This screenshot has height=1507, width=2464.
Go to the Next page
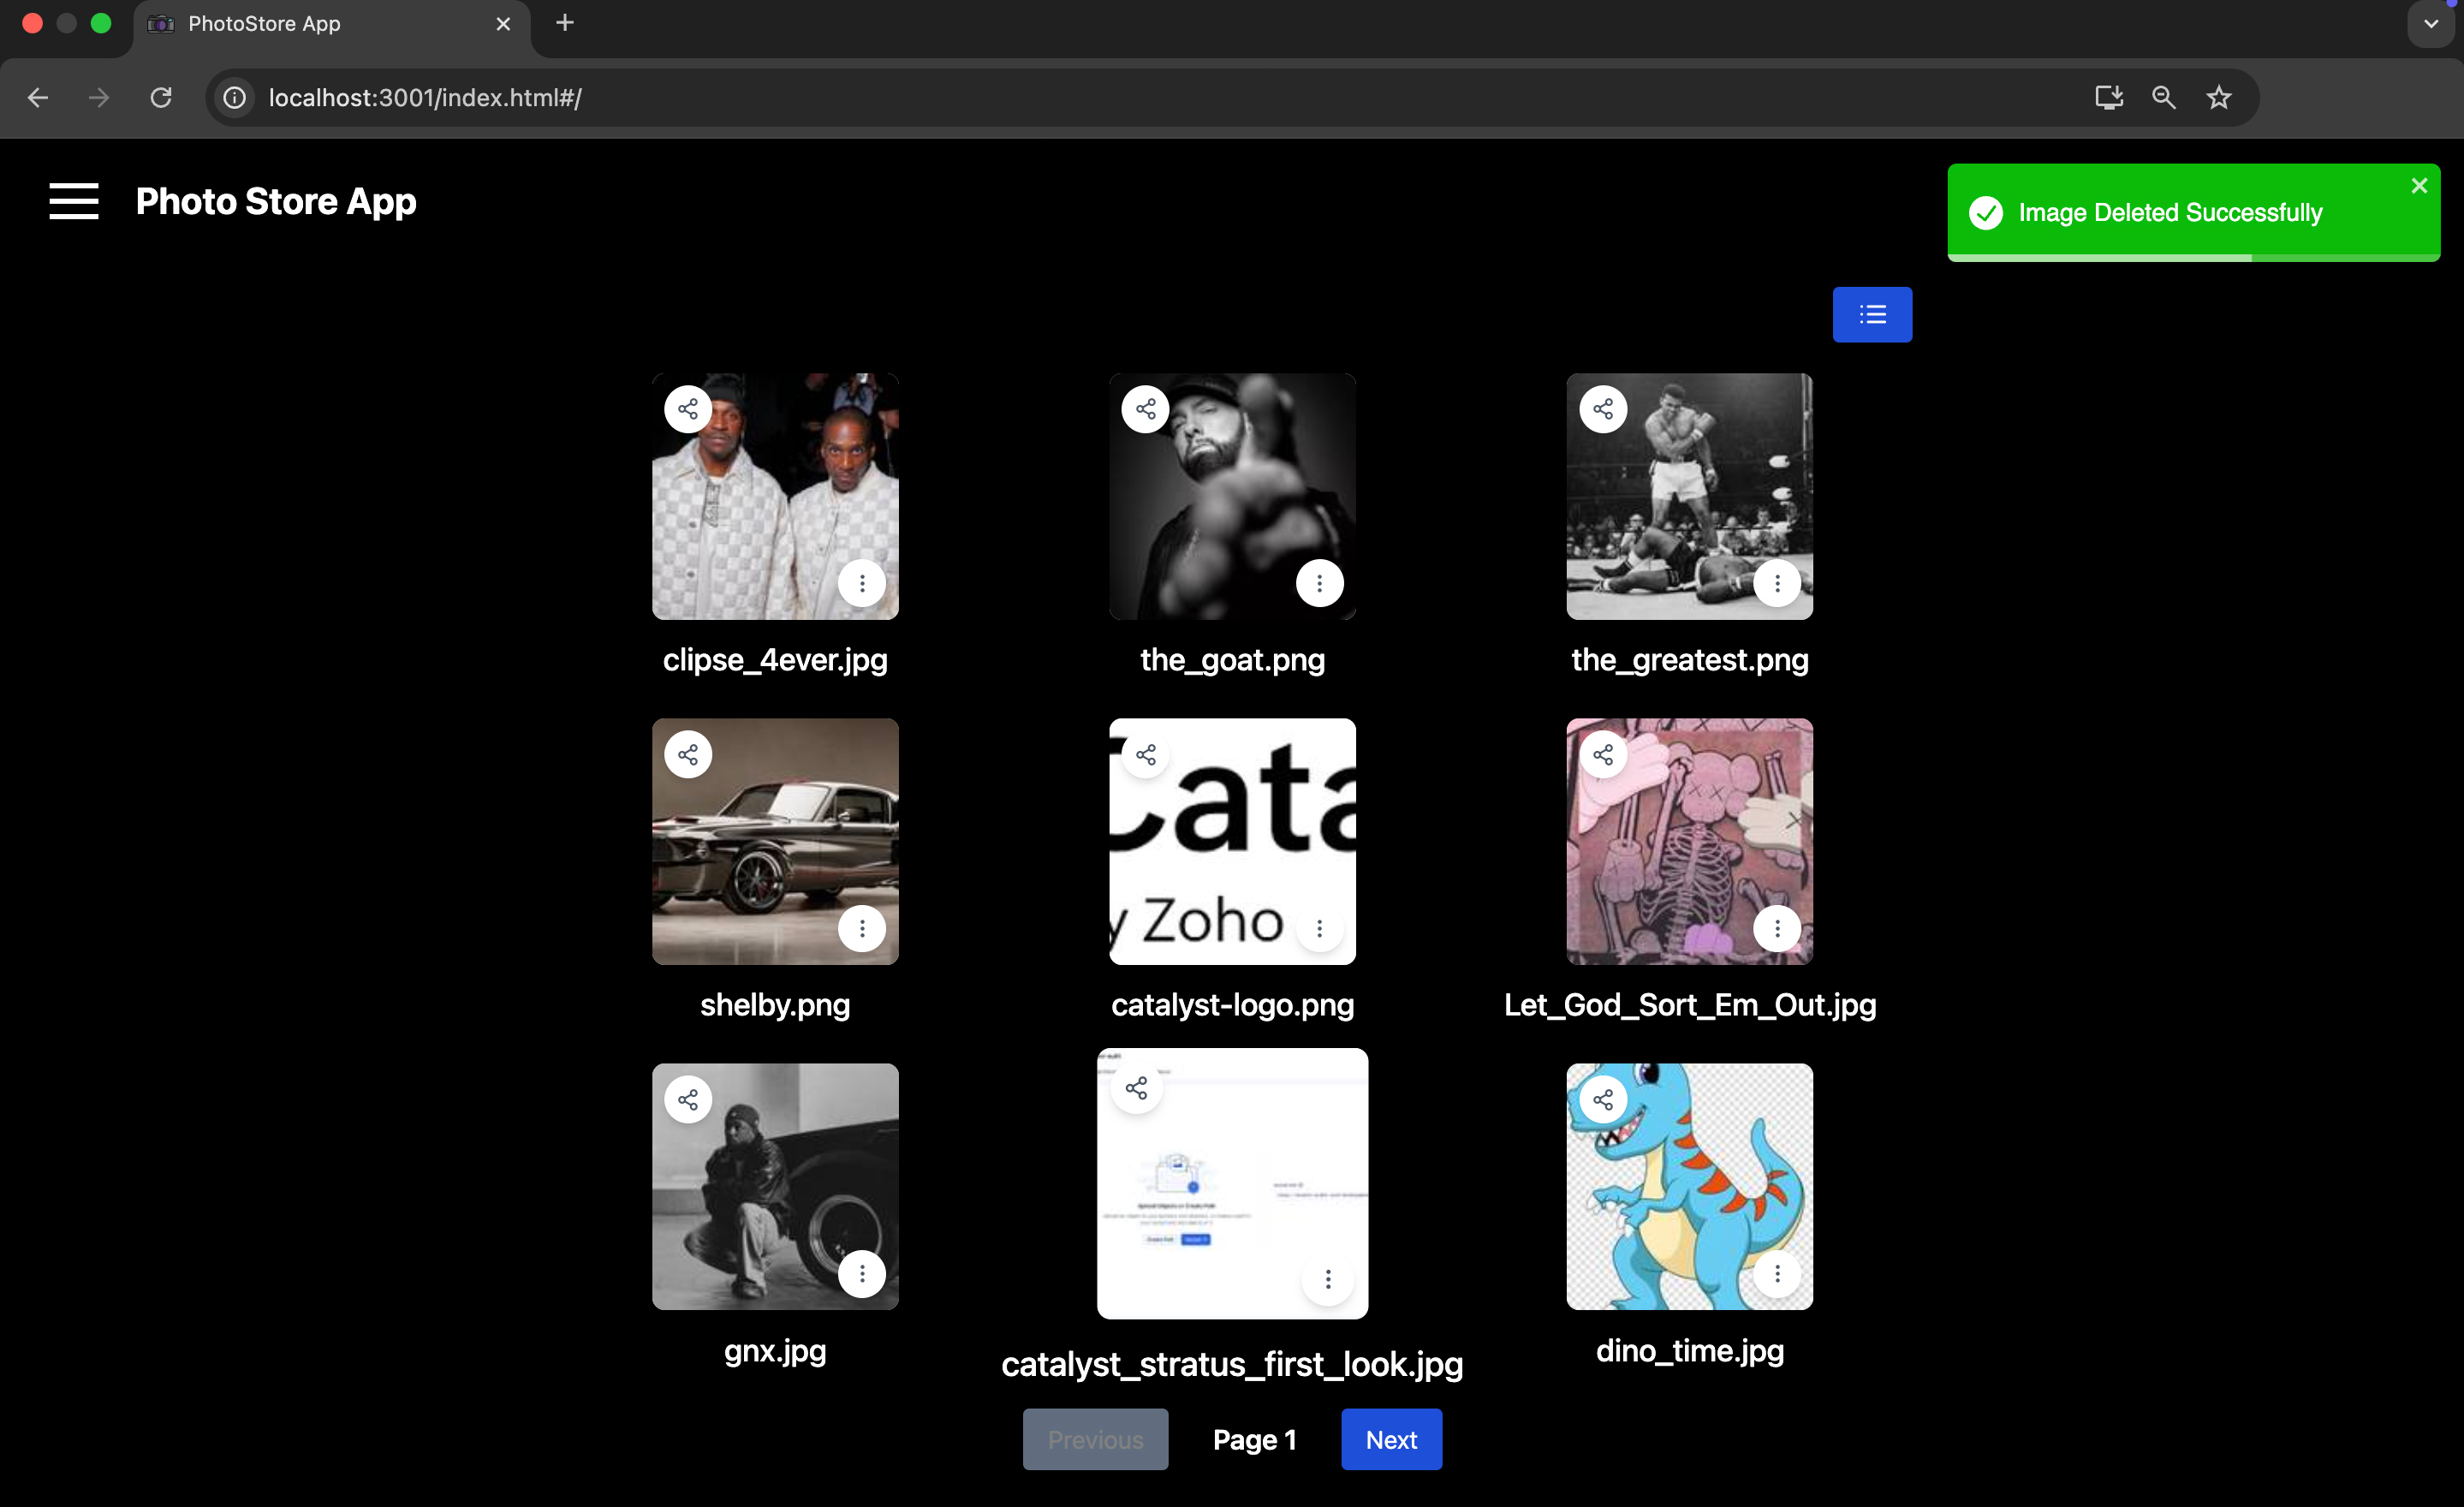tap(1391, 1439)
